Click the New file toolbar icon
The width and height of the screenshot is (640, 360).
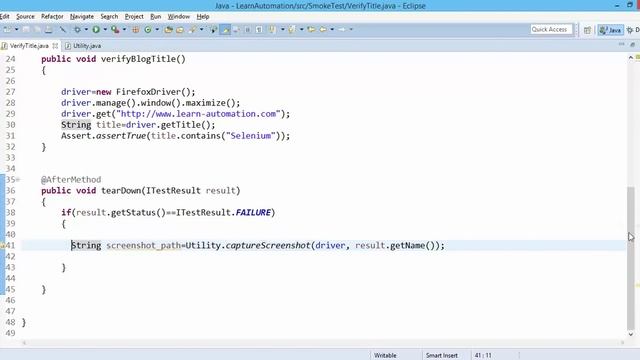tap(7, 29)
